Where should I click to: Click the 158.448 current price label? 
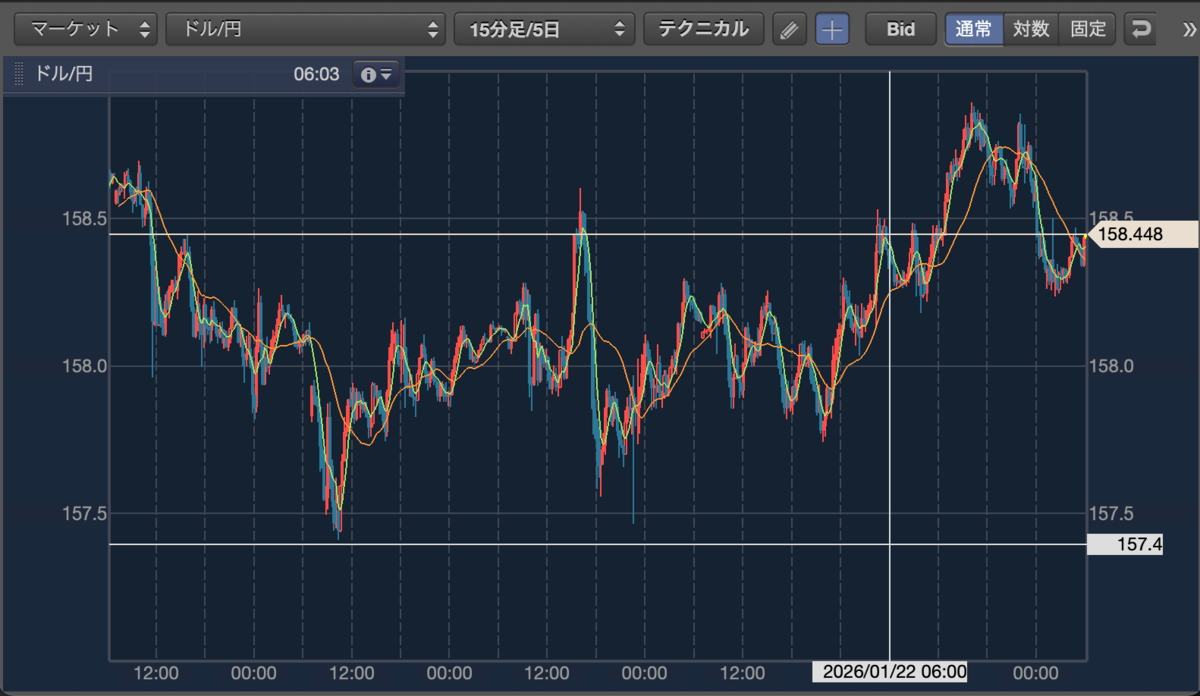tap(1143, 235)
